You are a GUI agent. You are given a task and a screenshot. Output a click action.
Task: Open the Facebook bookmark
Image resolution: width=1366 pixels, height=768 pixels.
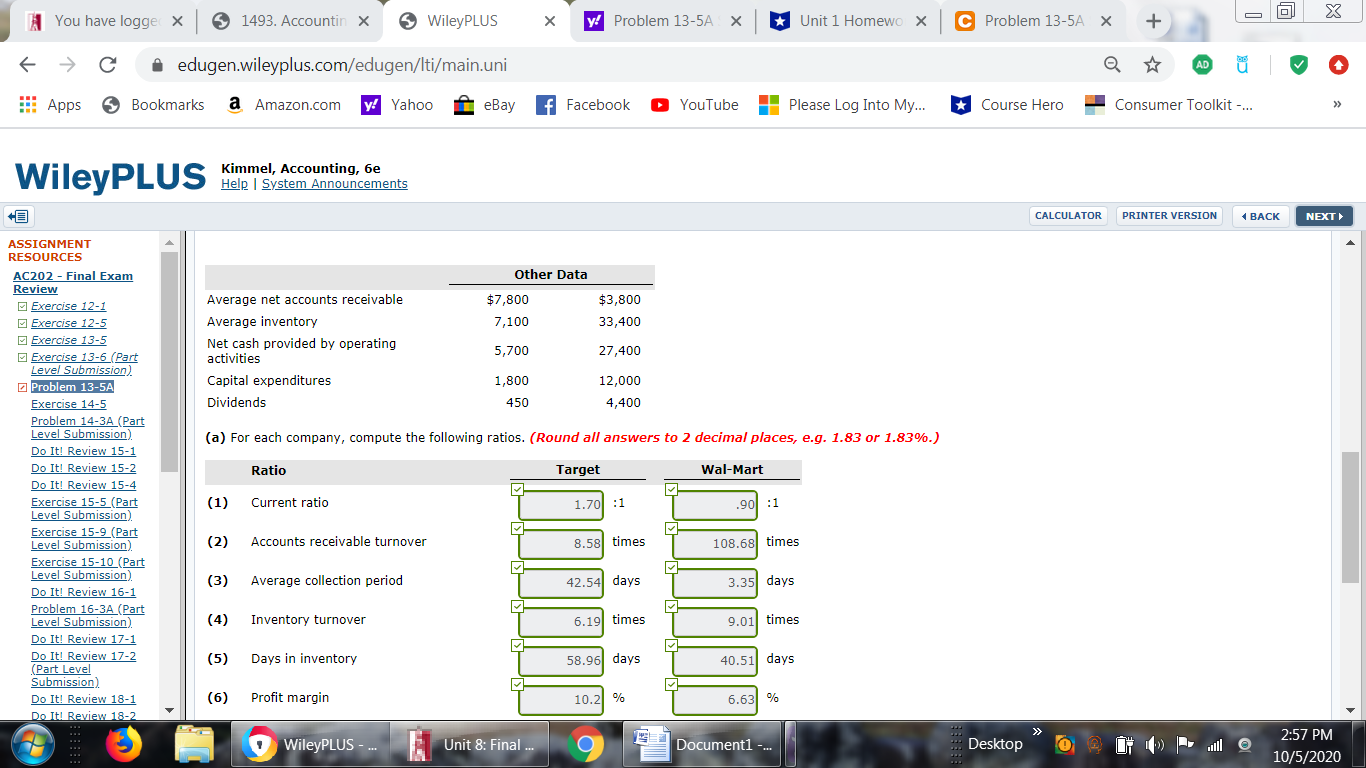click(584, 105)
